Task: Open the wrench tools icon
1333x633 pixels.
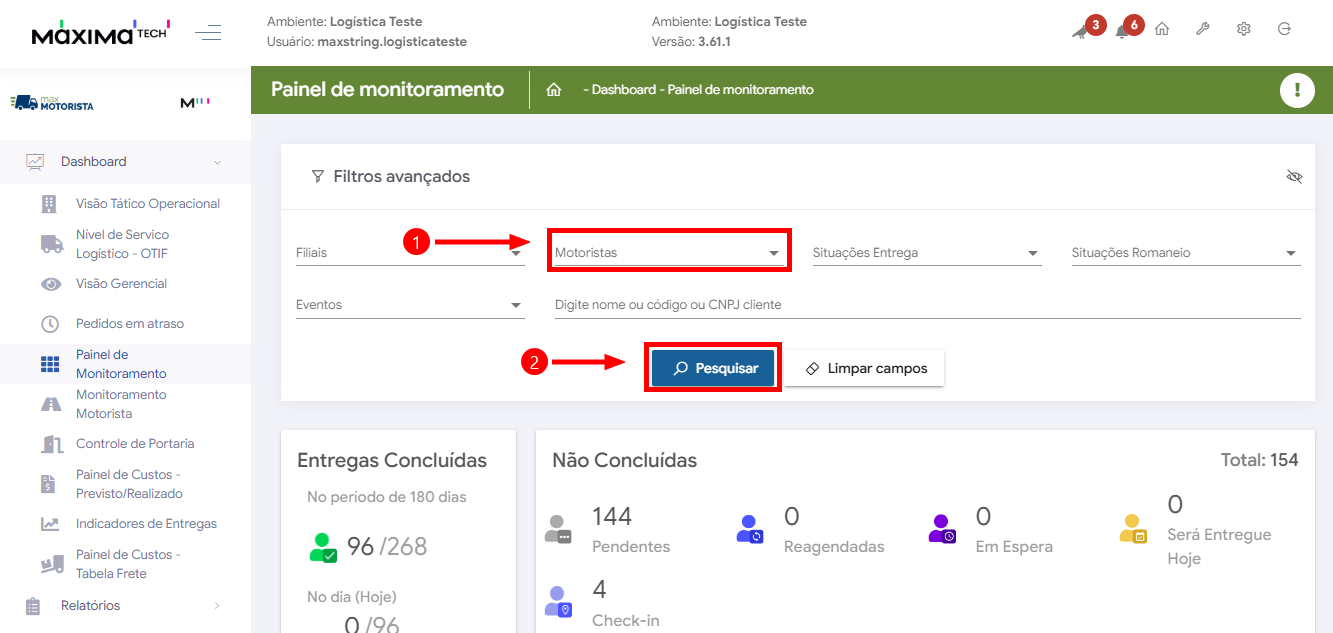Action: [x=1203, y=29]
